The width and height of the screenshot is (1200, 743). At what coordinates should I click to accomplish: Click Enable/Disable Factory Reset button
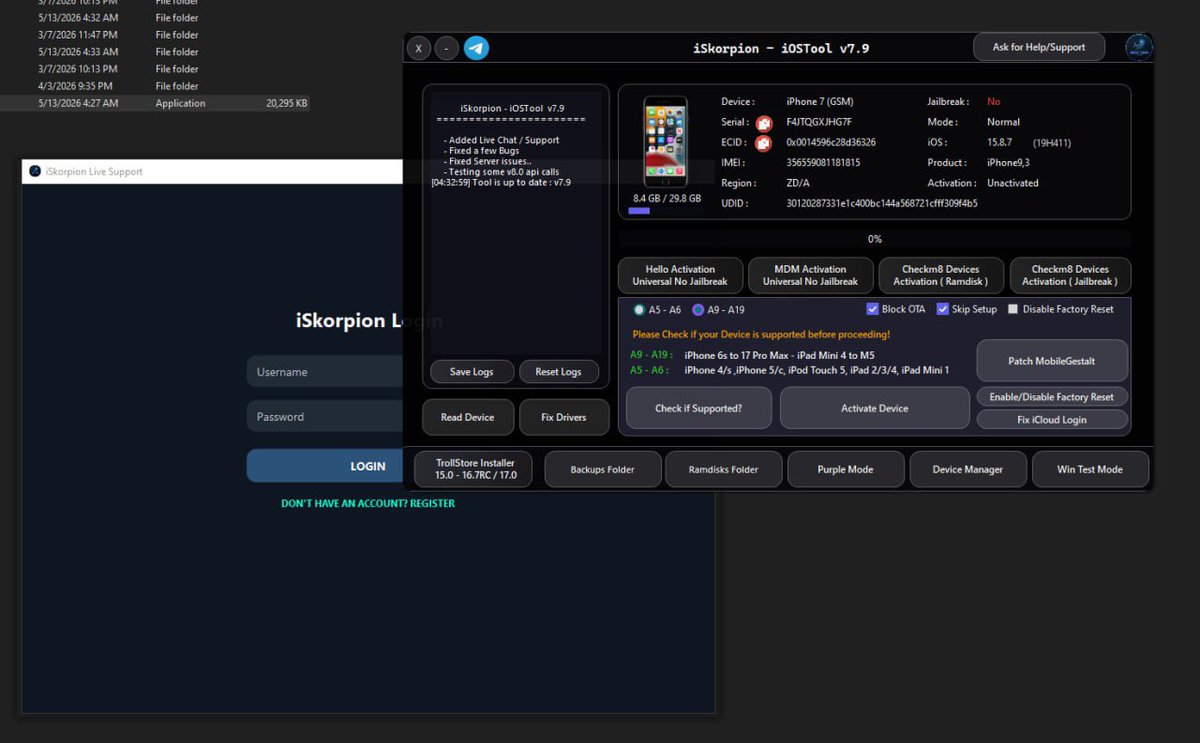1052,397
